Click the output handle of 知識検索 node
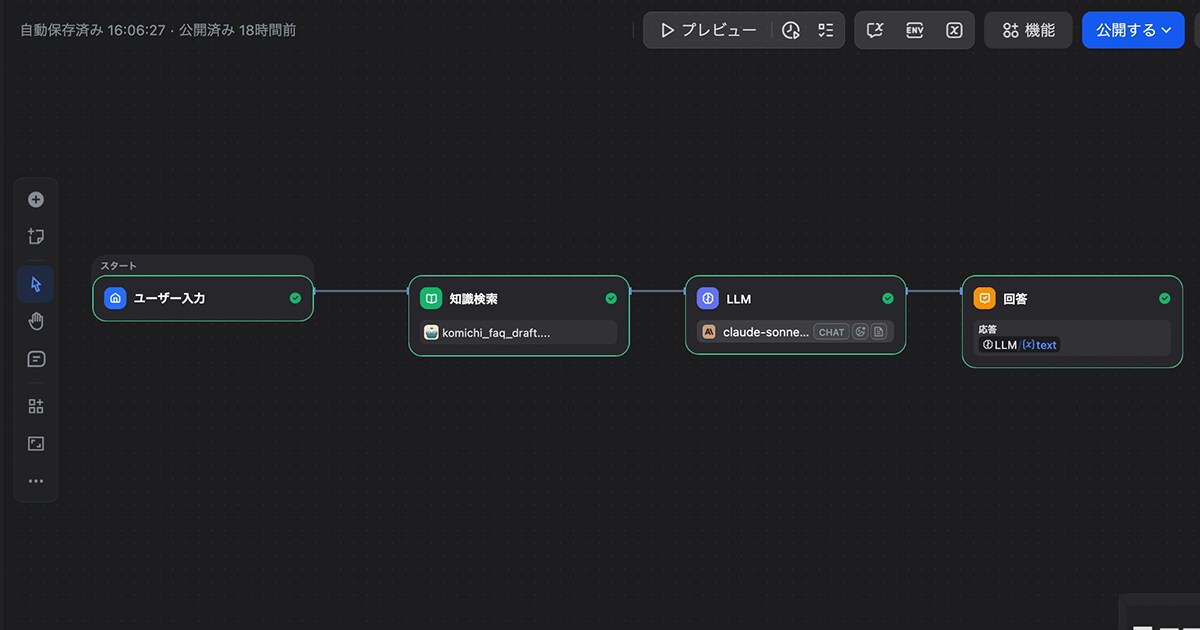The image size is (1200, 630). pyautogui.click(x=630, y=291)
